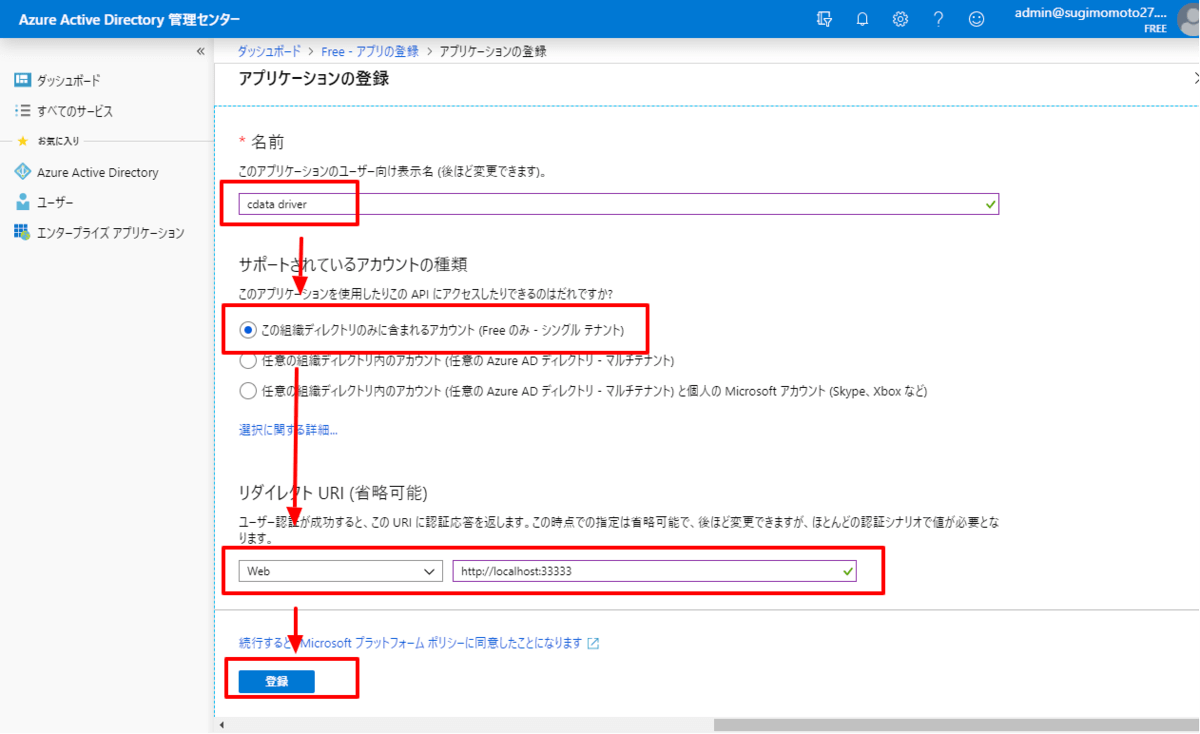The width and height of the screenshot is (1200, 734).
Task: Click the application name input field
Action: pos(619,204)
